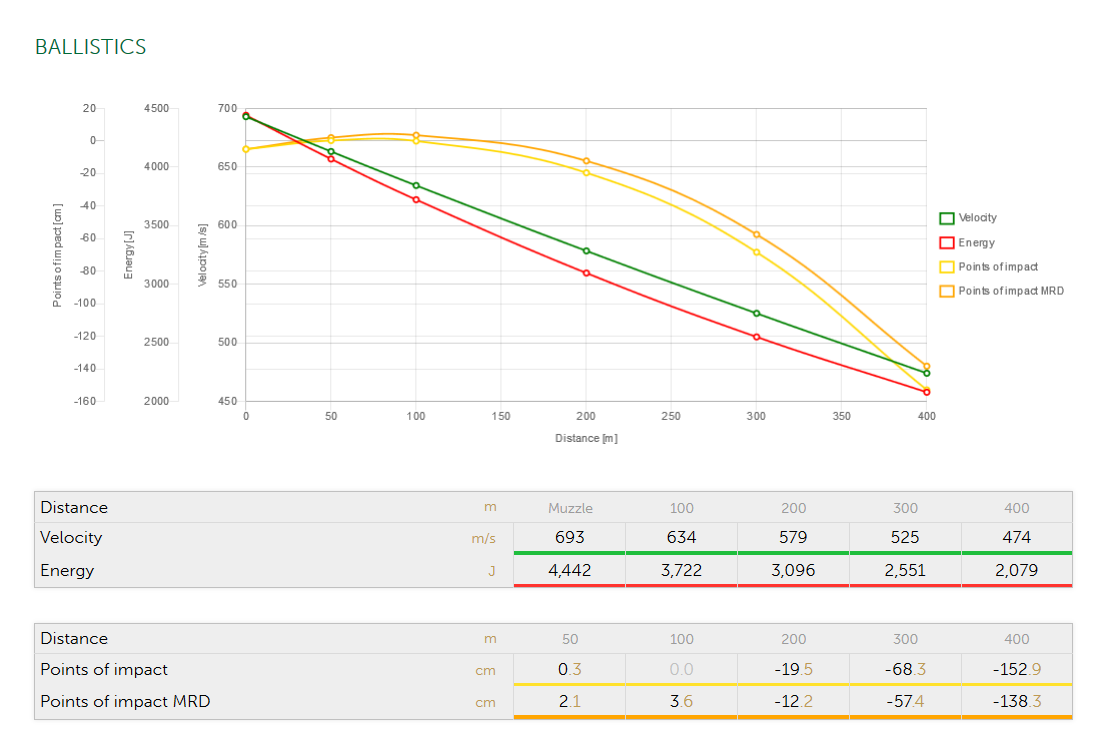Click yellow impact curve point at 300 m
Image resolution: width=1104 pixels, height=750 pixels.
(756, 252)
